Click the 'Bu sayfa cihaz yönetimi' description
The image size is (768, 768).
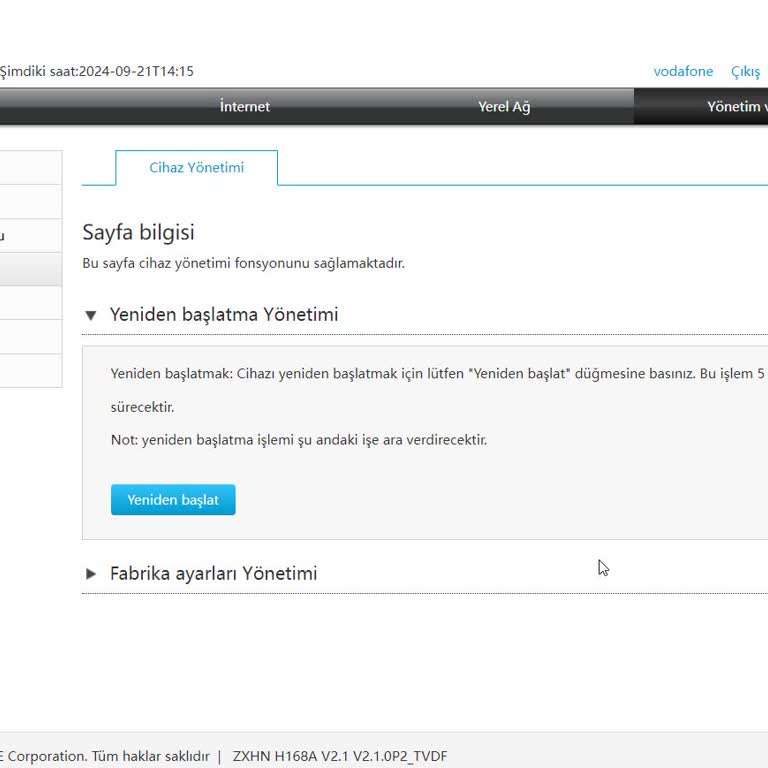click(243, 263)
